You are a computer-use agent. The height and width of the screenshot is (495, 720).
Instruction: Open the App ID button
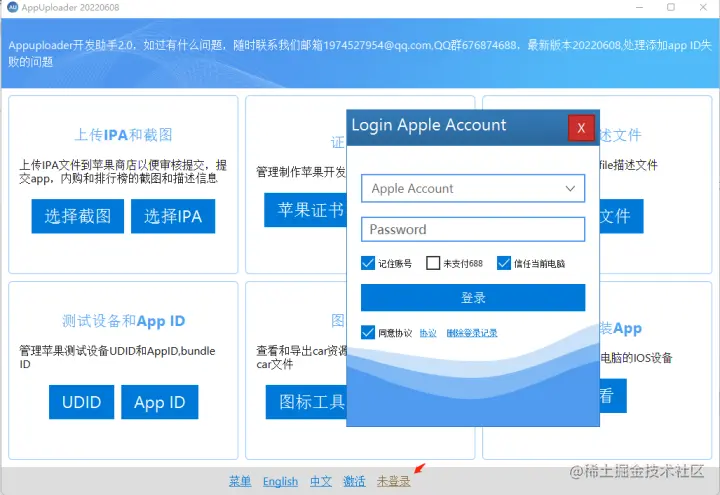coord(160,402)
